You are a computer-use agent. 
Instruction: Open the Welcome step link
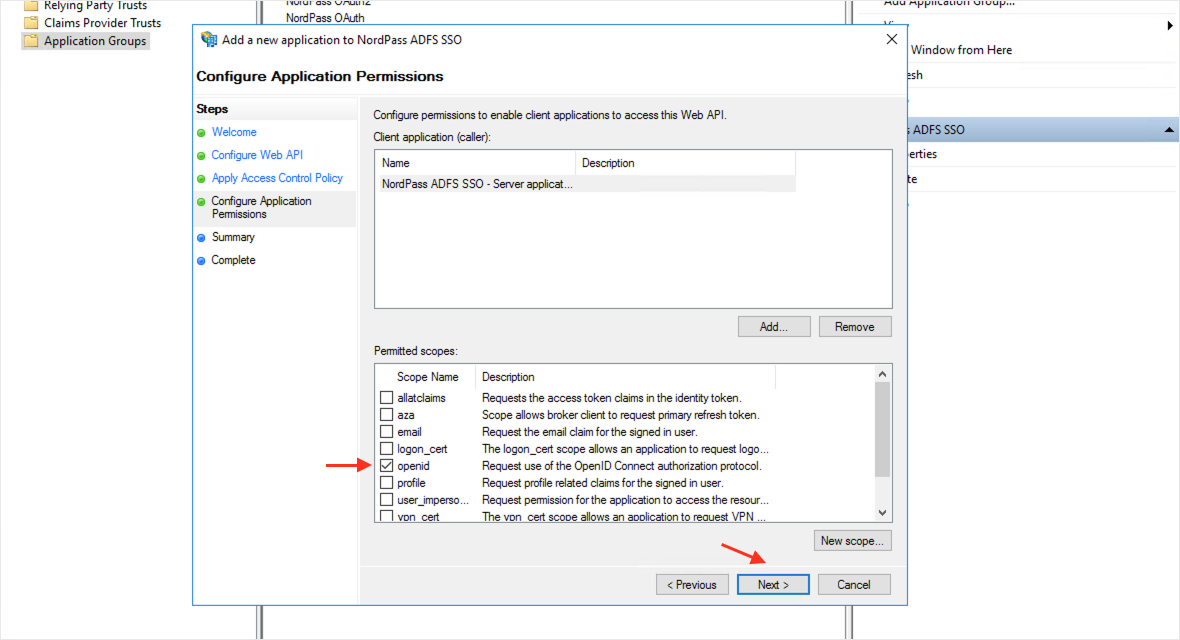tap(234, 132)
